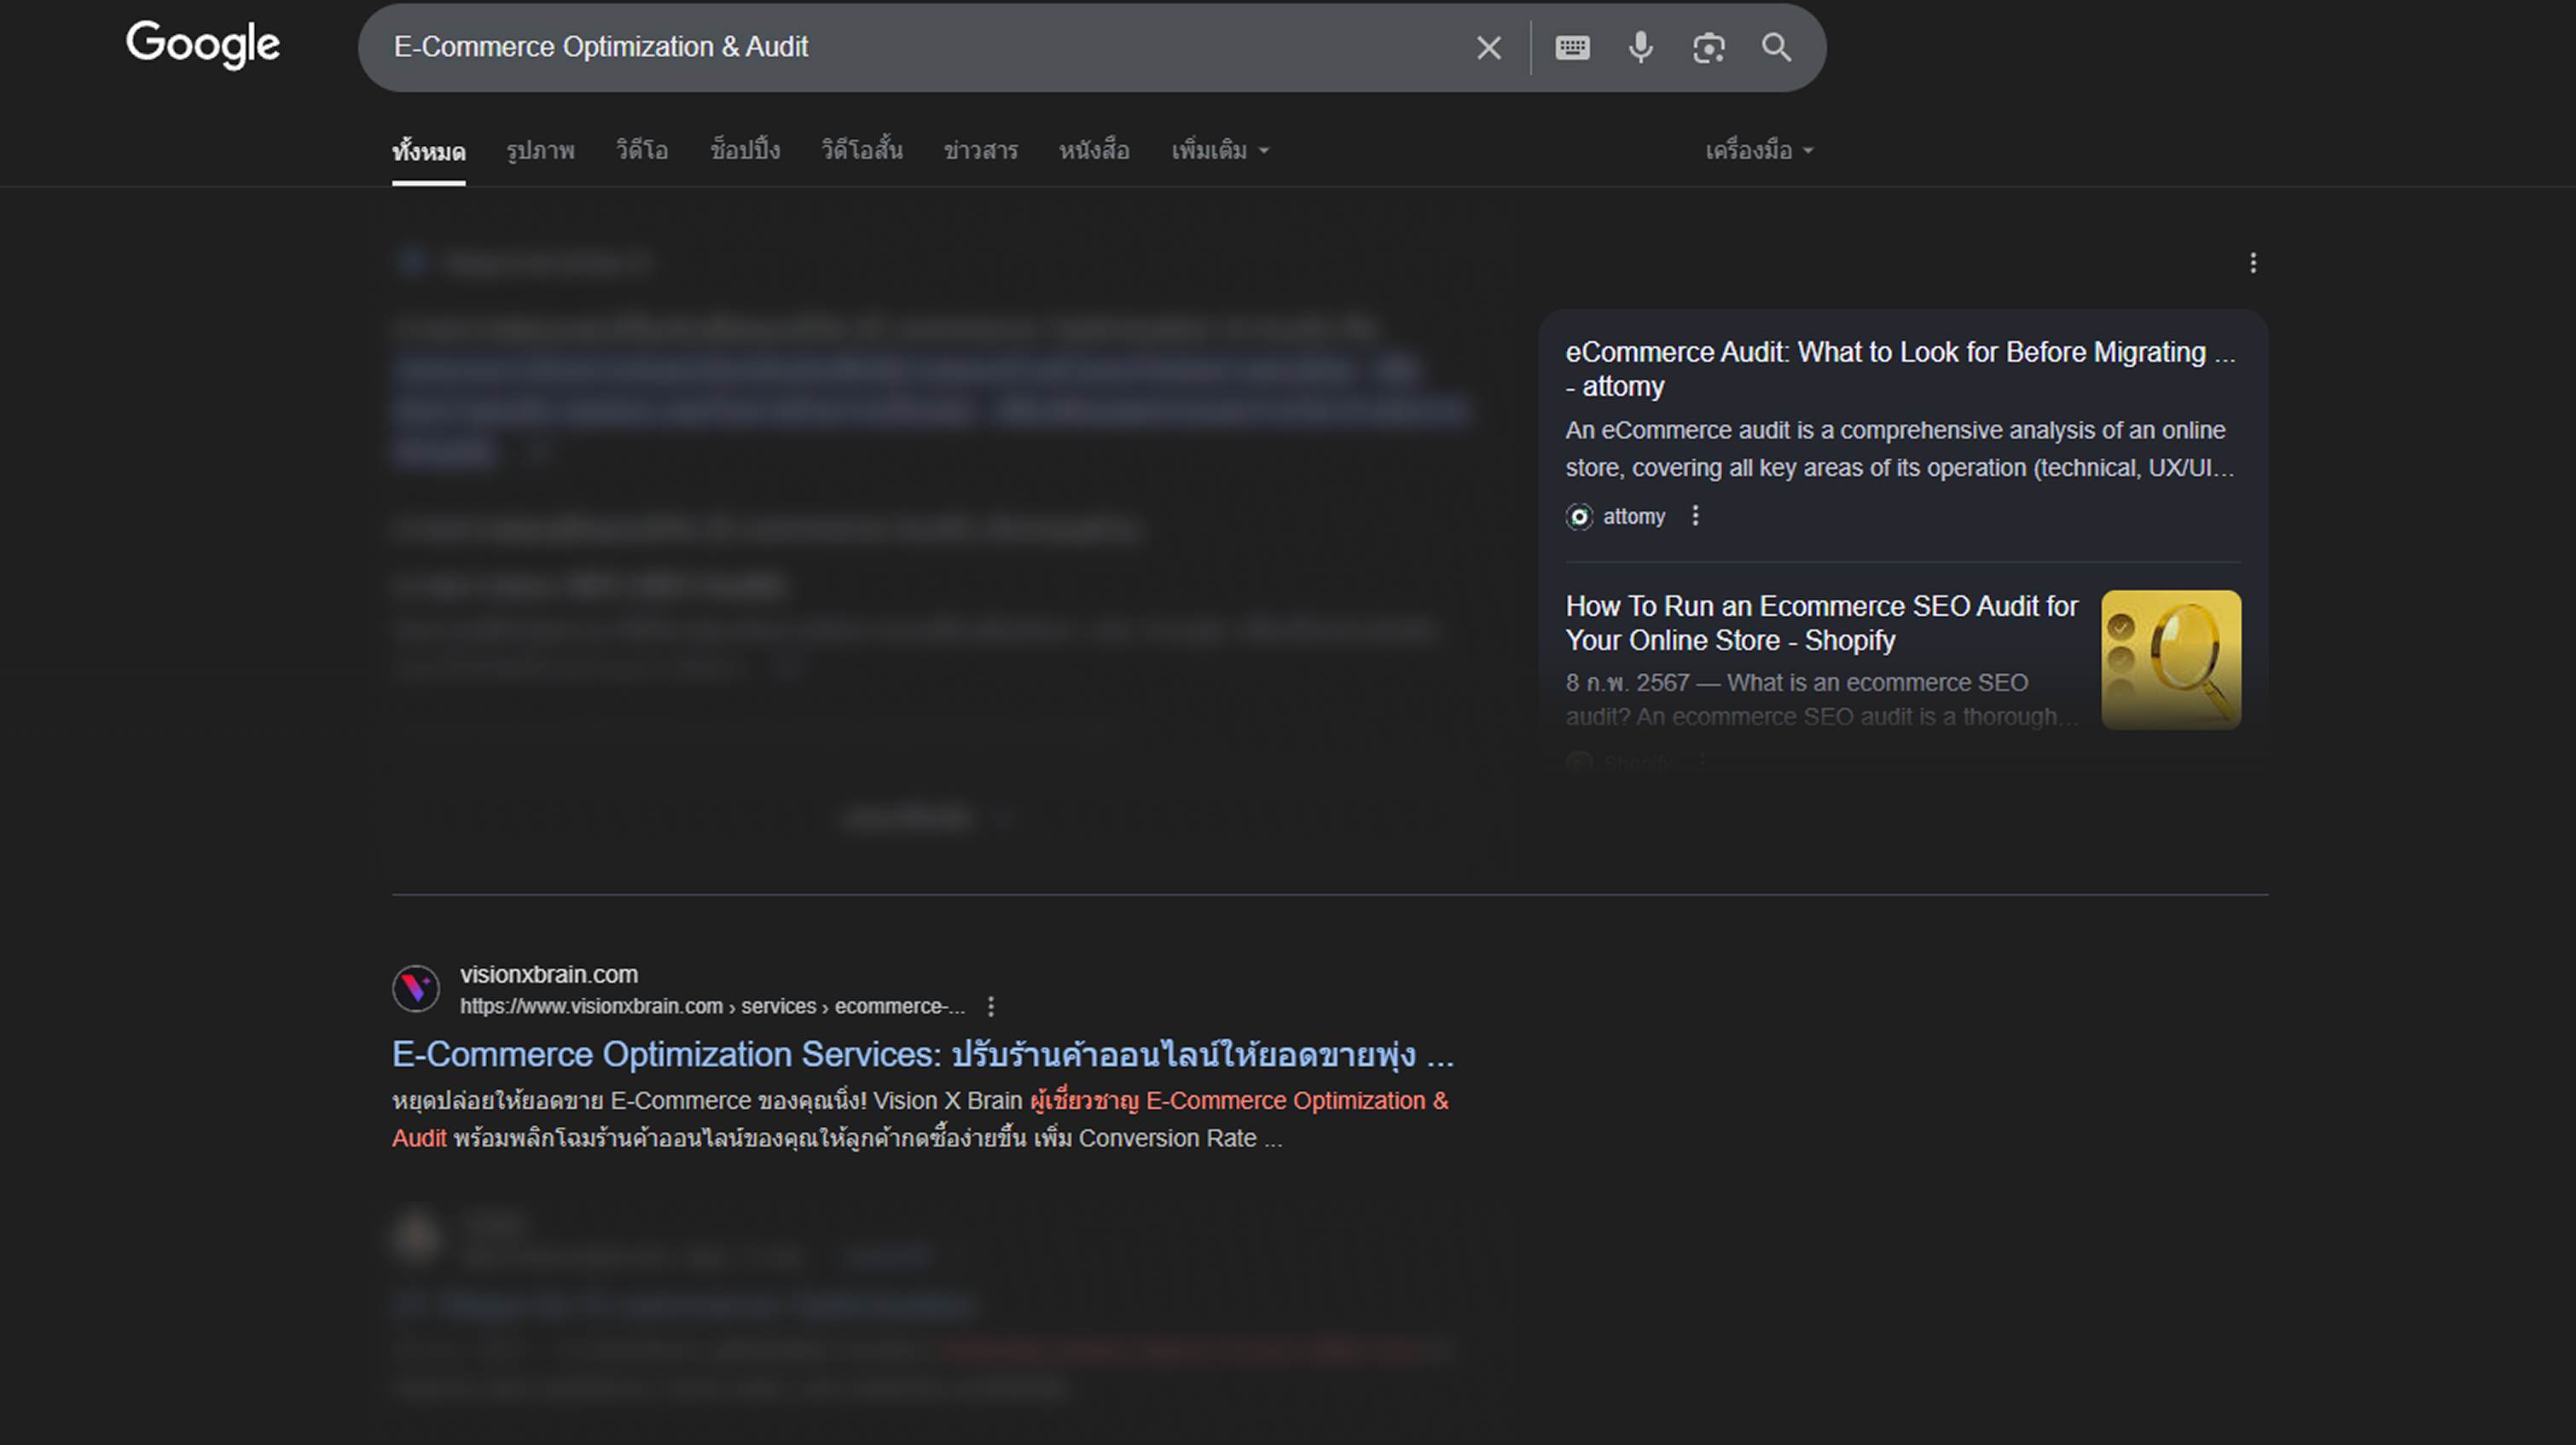Open the on-screen keyboard input tool
The height and width of the screenshot is (1445, 2576).
tap(1572, 47)
